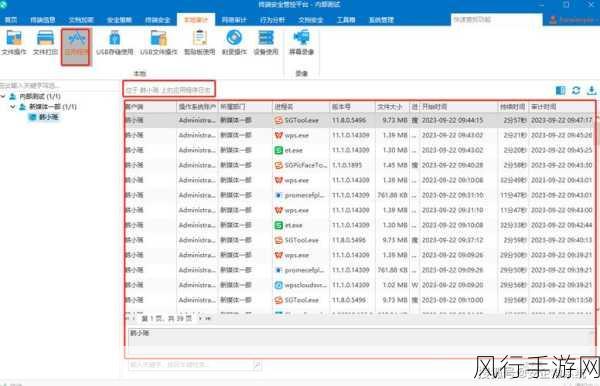Viewport: 600px width, 386px height.
Task: Switch to the 行为分析 tab
Action: pos(272,20)
